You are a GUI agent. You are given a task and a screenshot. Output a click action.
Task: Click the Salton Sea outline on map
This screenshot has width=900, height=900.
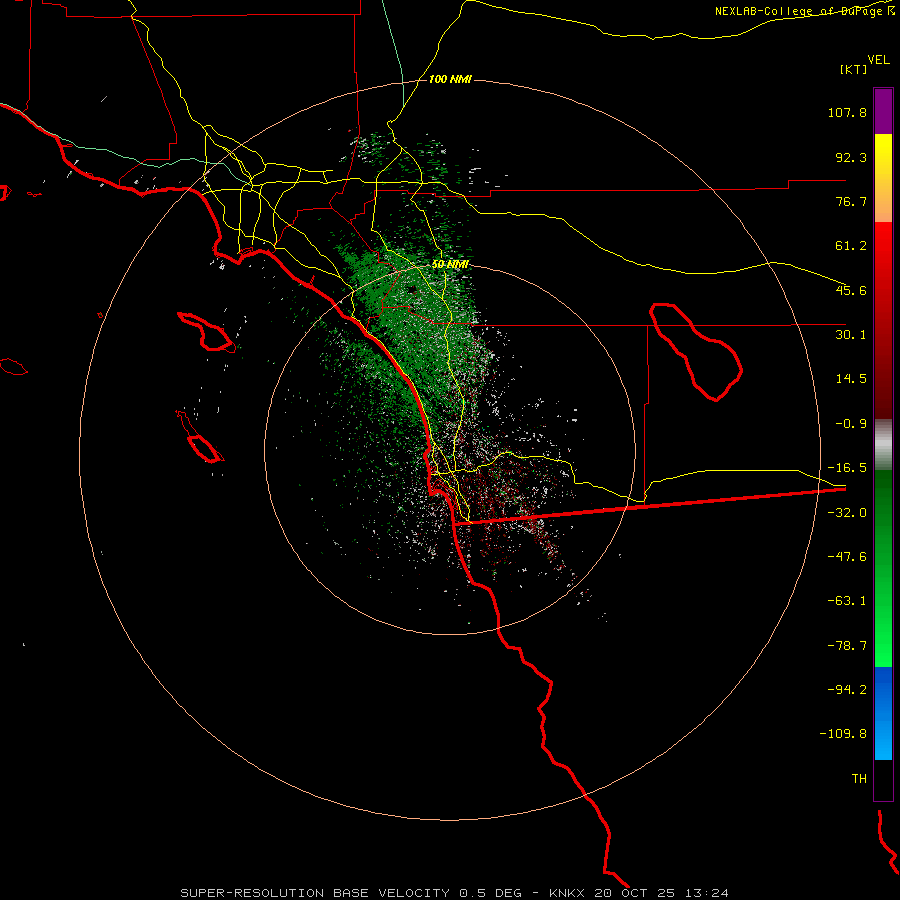coord(696,351)
